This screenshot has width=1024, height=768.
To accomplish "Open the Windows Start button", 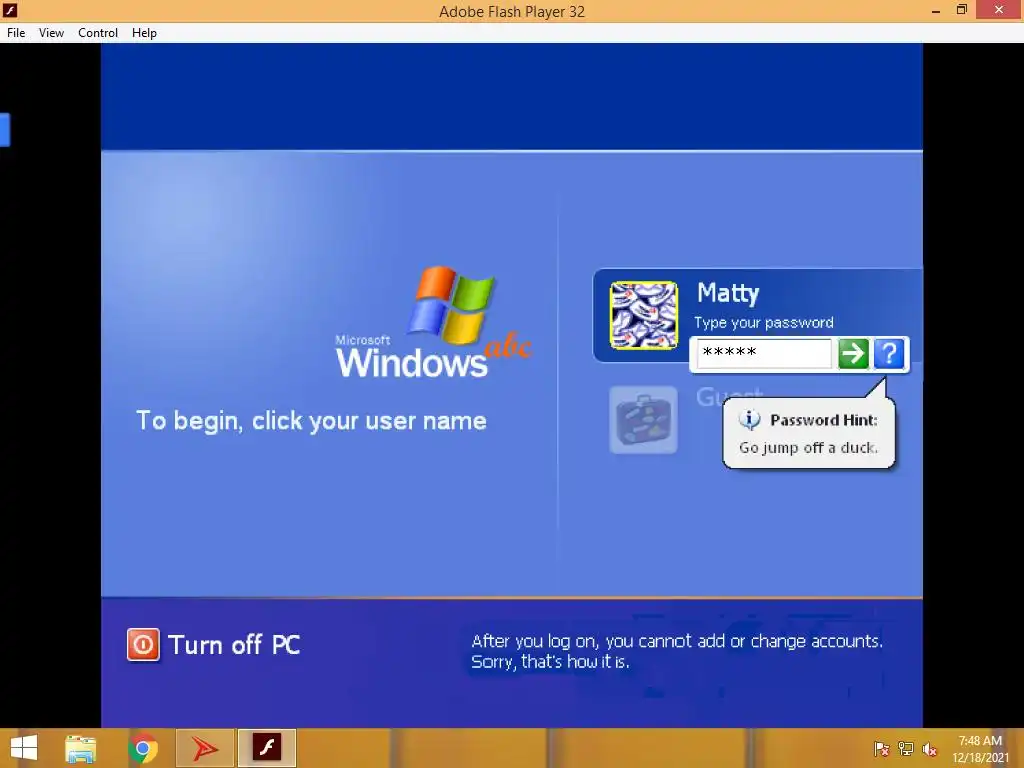I will tap(24, 748).
